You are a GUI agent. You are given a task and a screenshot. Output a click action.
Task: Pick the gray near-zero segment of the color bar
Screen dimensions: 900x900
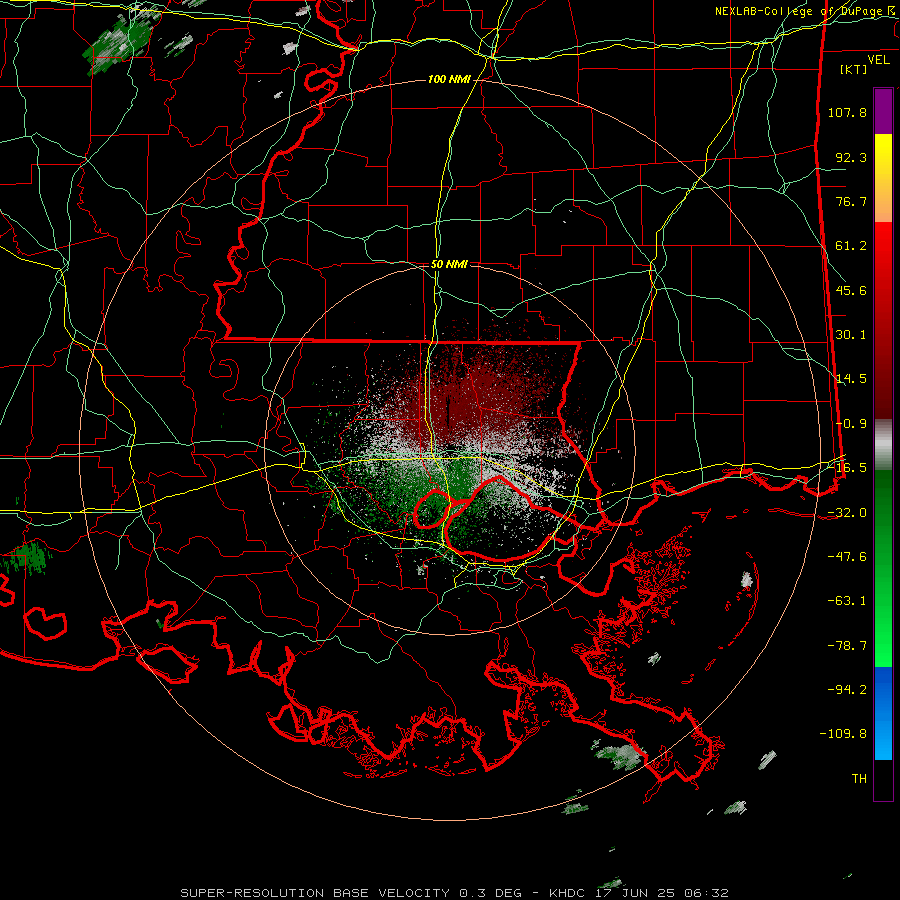pos(883,445)
